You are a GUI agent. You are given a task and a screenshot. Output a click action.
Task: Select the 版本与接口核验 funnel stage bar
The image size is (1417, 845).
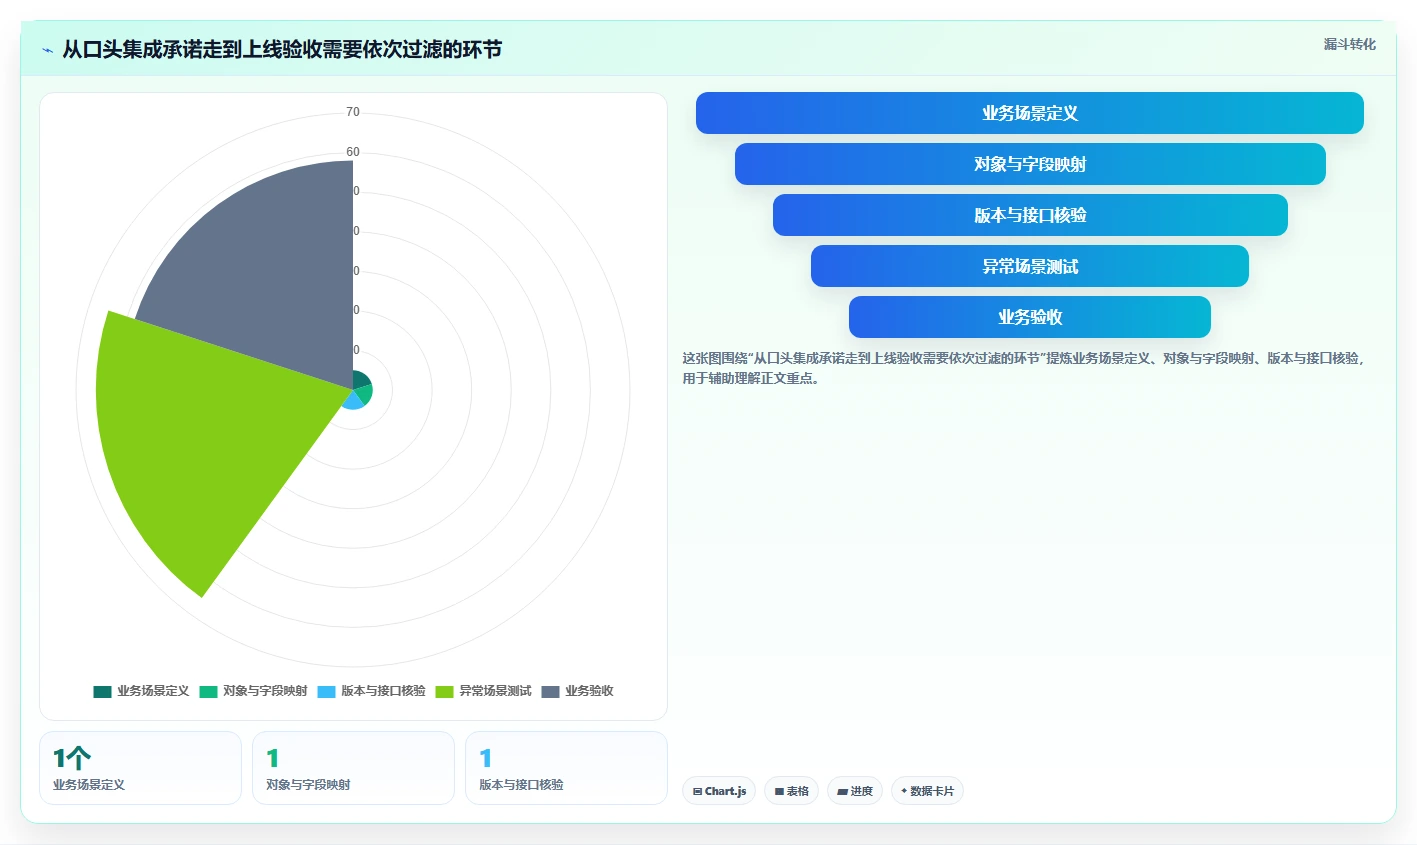coord(1030,215)
